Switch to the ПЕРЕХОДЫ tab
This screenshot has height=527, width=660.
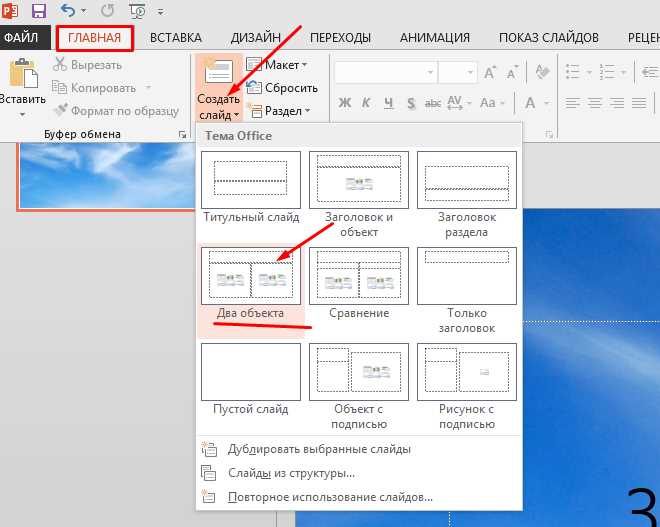click(x=340, y=38)
